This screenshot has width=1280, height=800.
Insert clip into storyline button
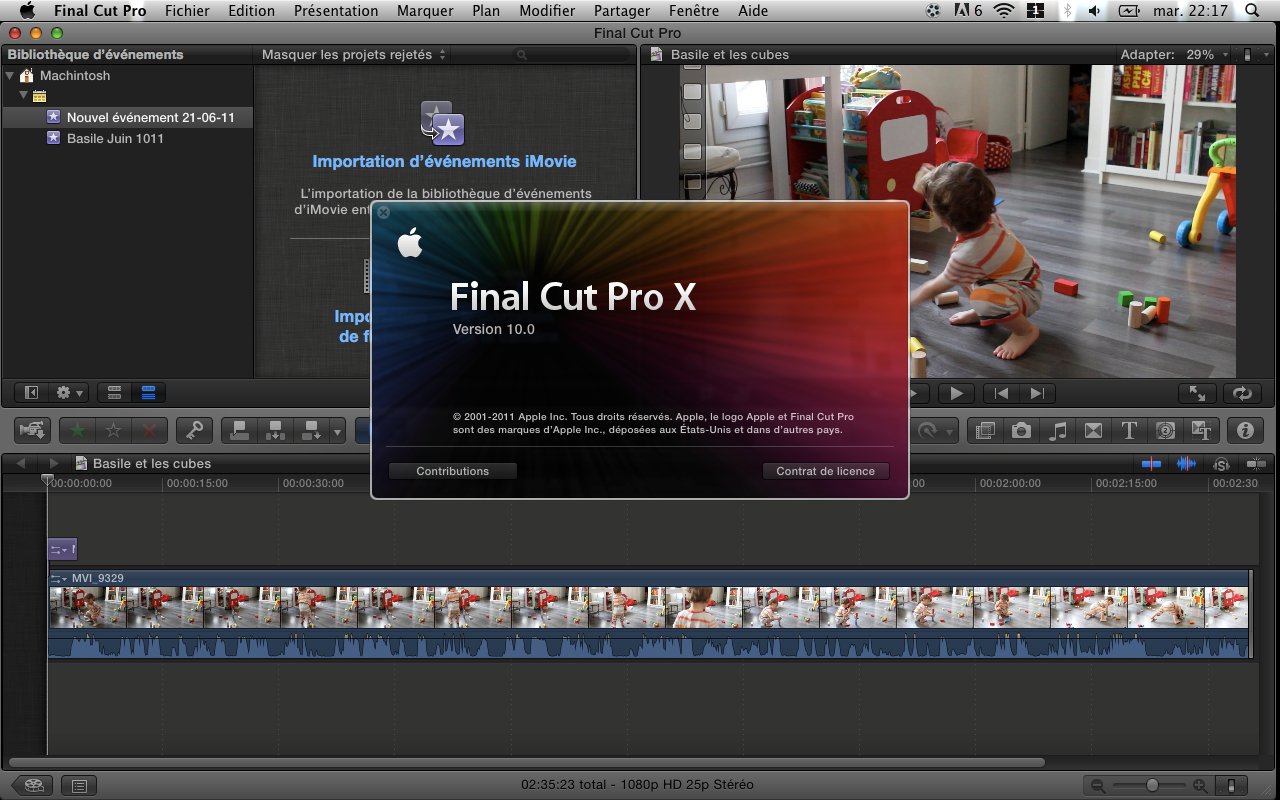[275, 430]
